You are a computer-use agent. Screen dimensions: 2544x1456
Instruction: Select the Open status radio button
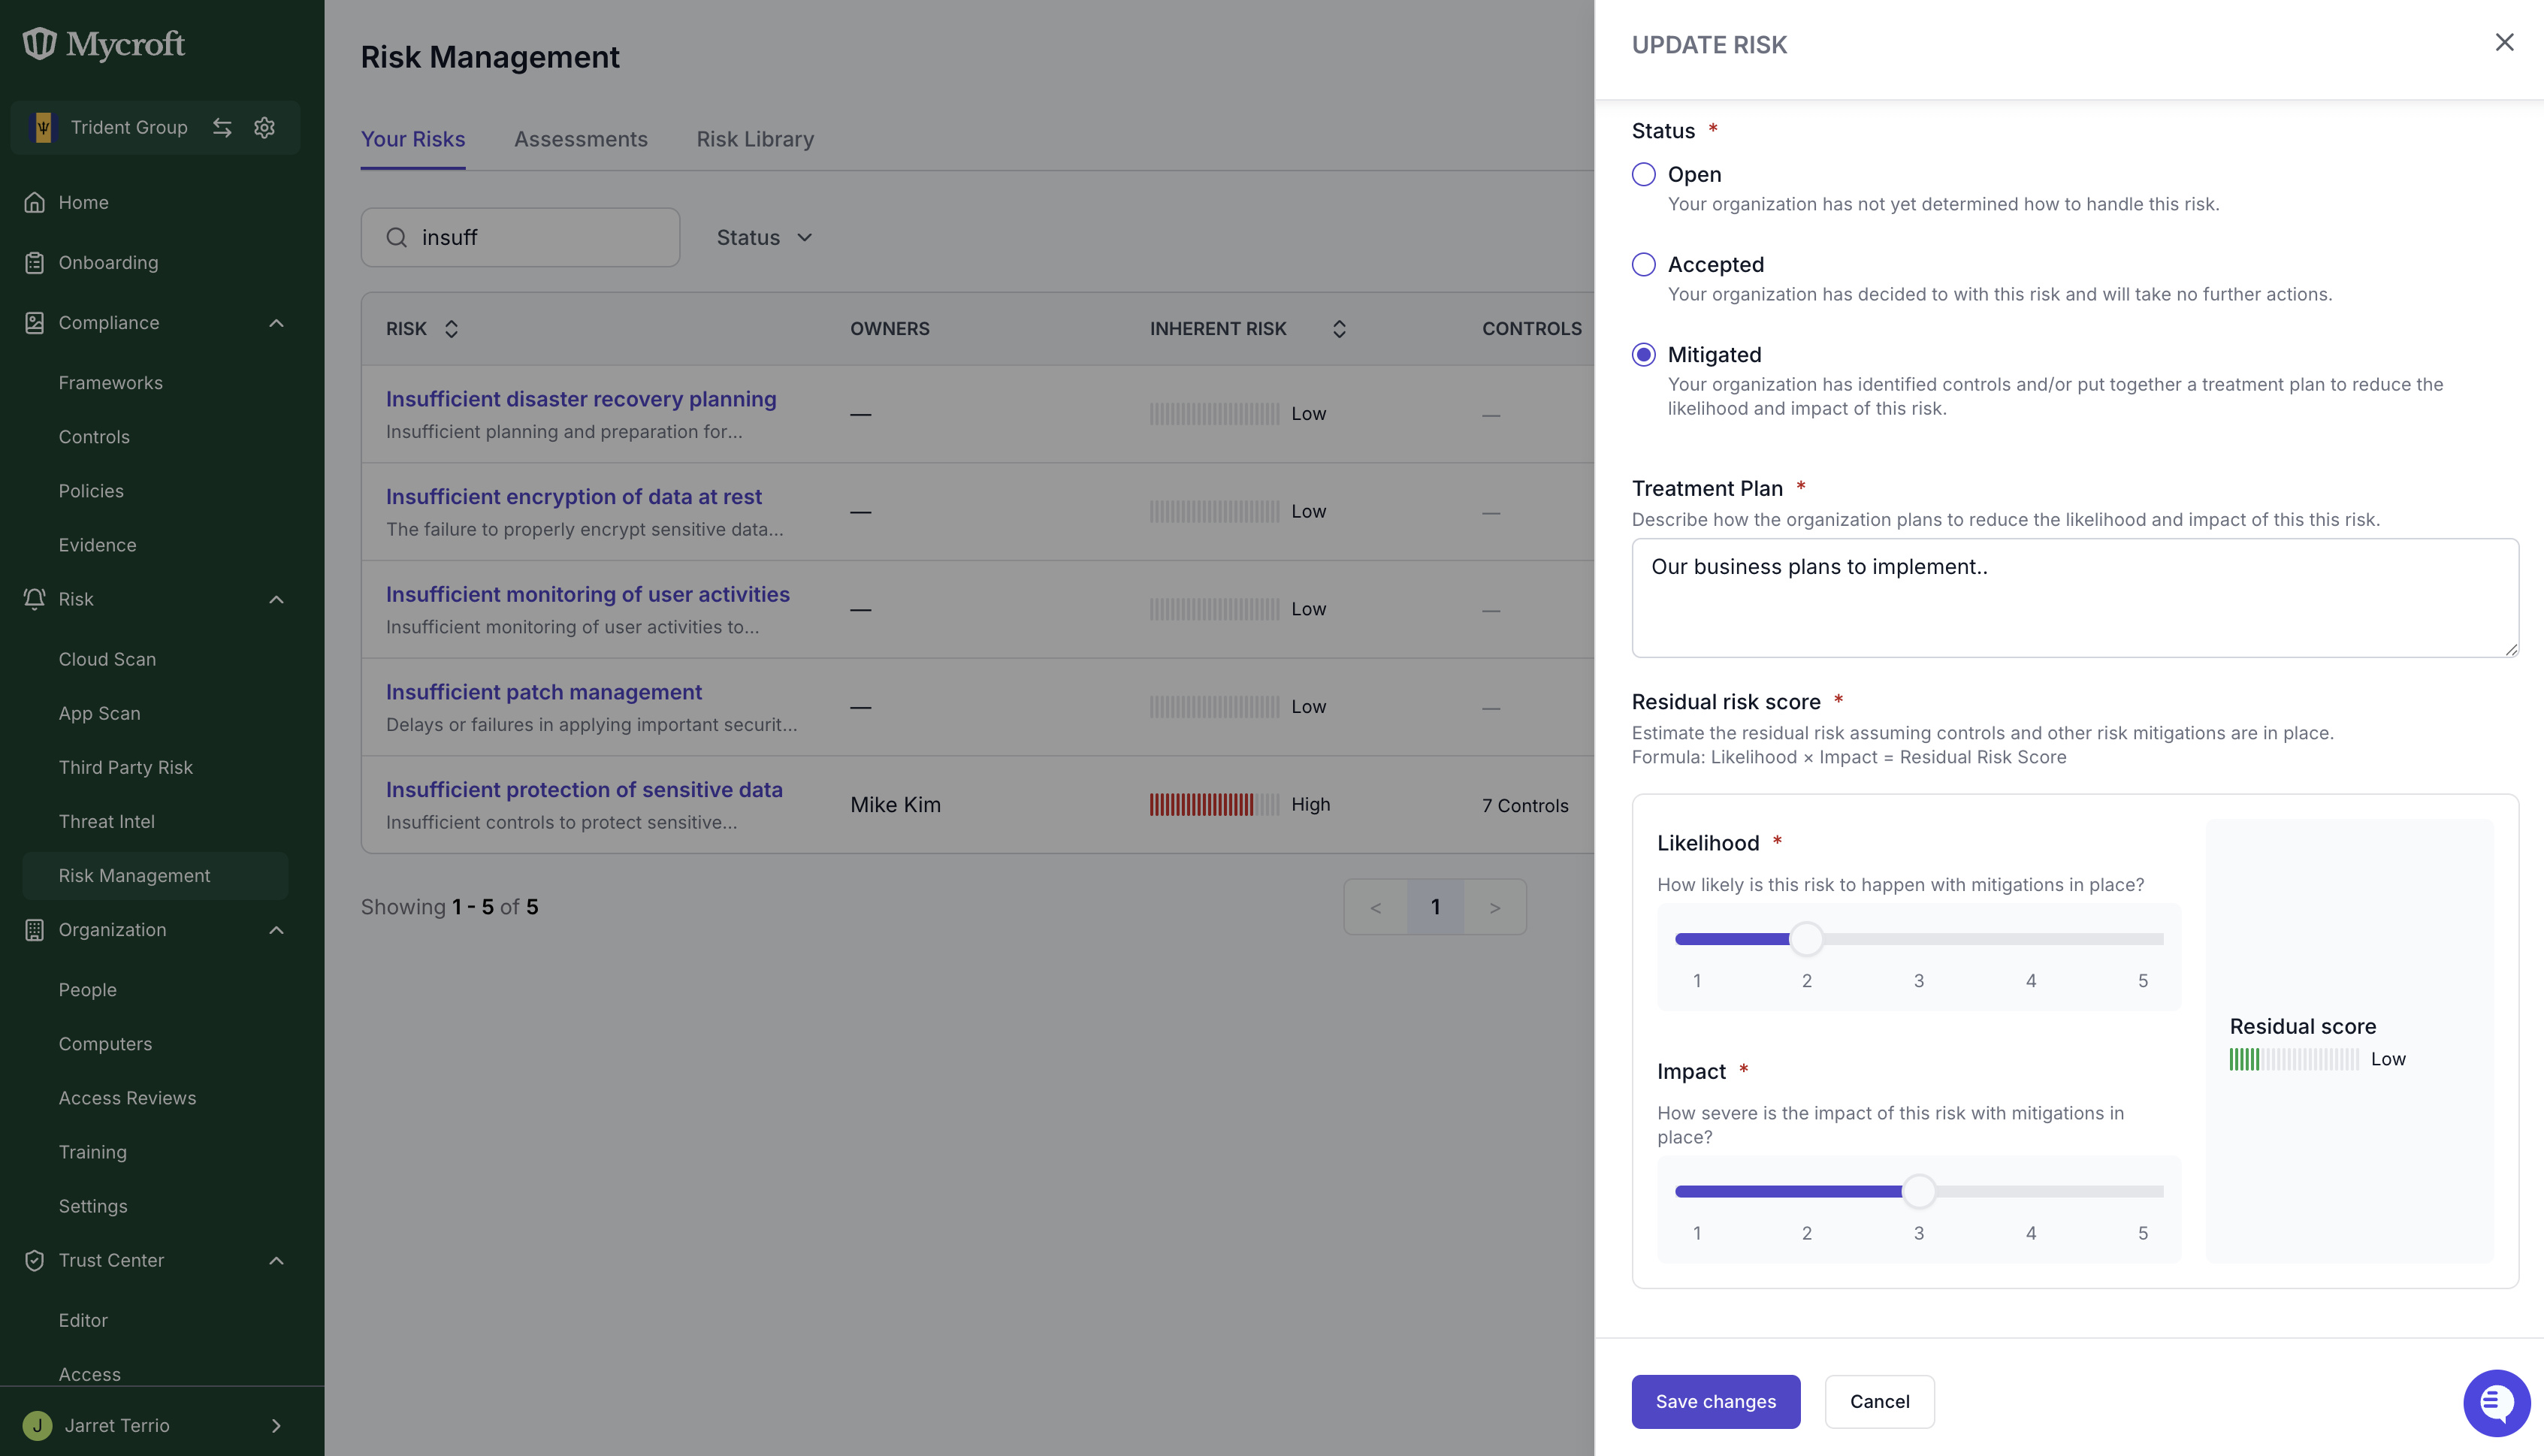coord(1644,174)
